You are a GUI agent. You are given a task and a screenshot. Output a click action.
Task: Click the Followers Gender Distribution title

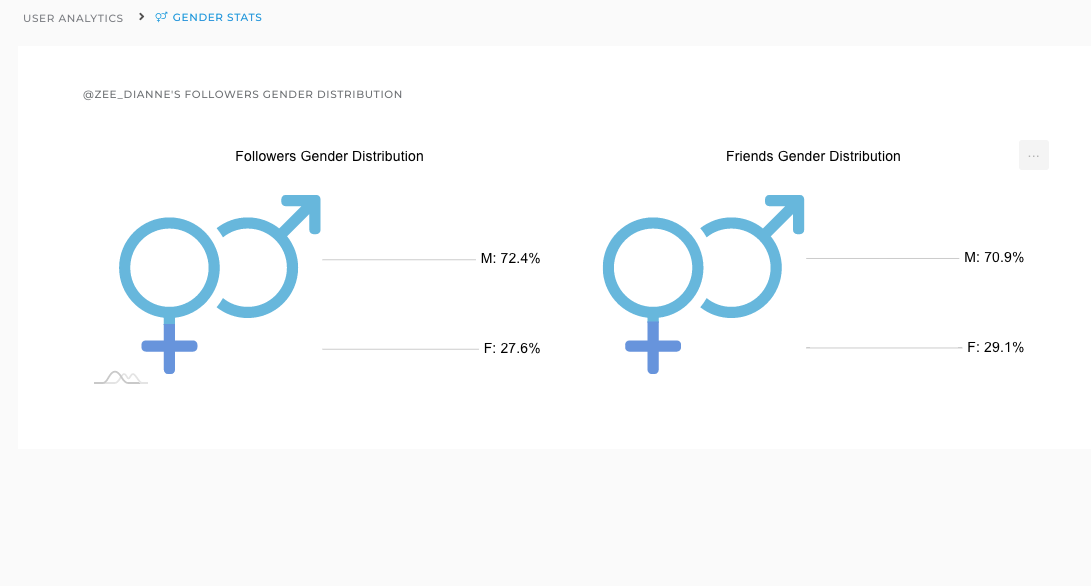329,156
